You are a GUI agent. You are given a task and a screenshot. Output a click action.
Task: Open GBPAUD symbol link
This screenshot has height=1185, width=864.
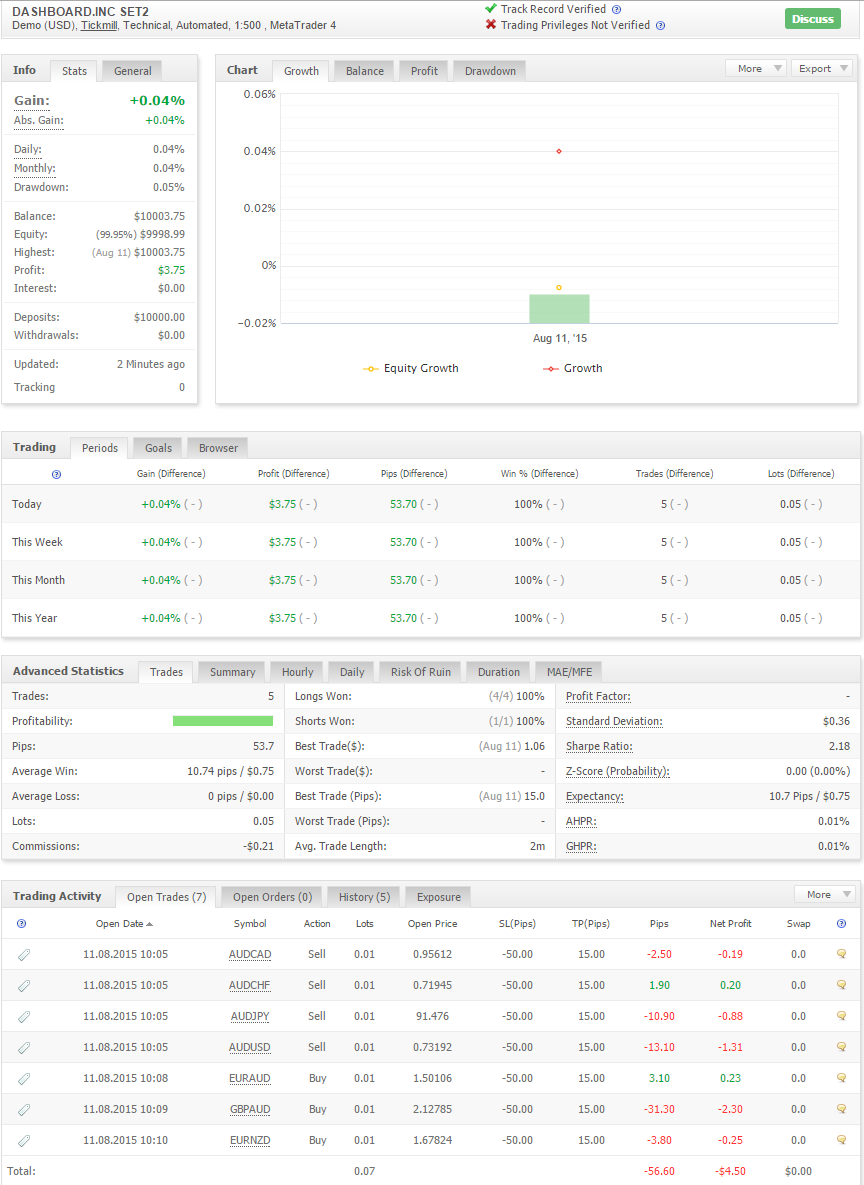[x=249, y=1109]
